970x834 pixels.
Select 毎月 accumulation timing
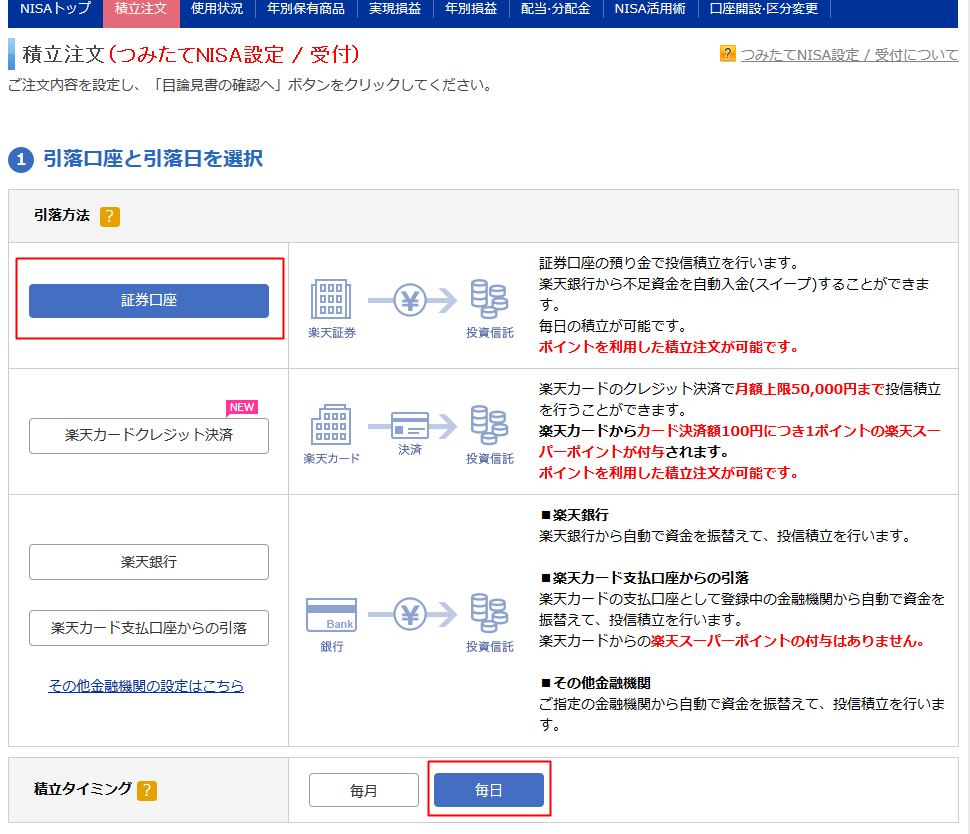364,790
